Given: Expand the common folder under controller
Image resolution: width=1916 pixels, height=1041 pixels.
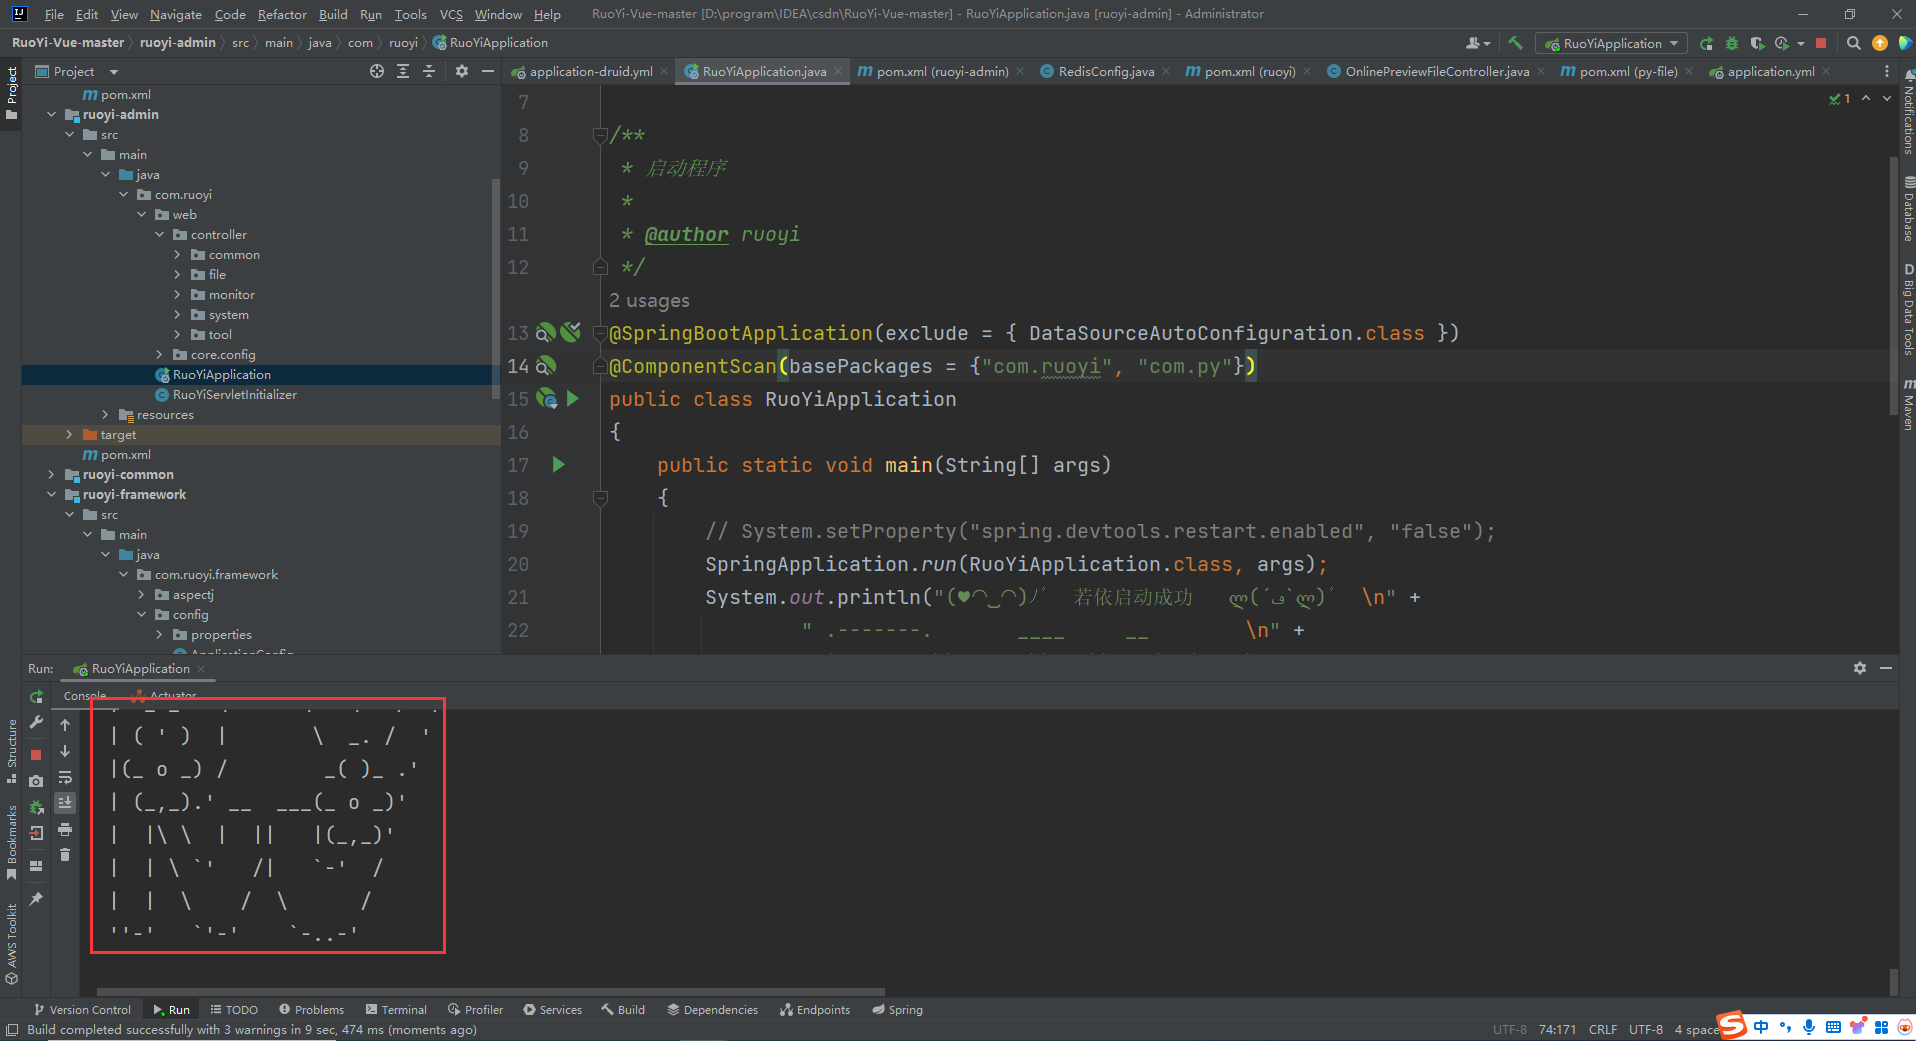Looking at the screenshot, I should coord(177,254).
